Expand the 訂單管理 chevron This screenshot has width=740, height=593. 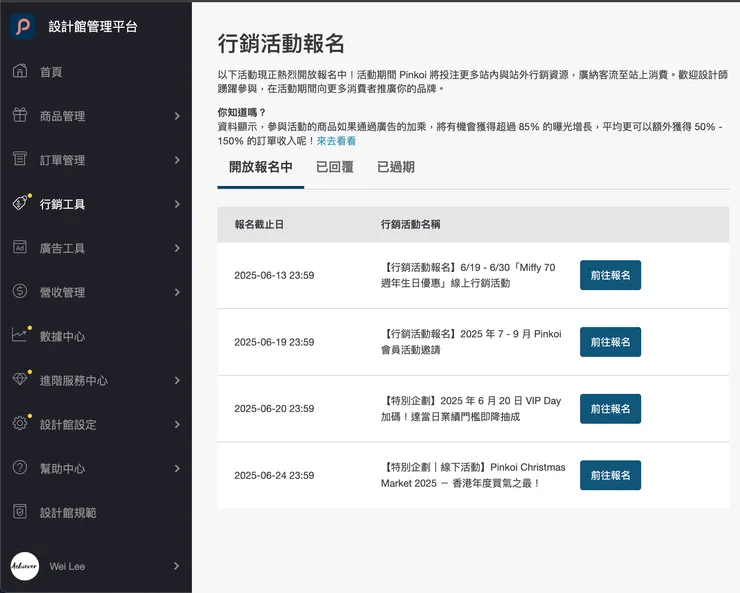tap(177, 160)
